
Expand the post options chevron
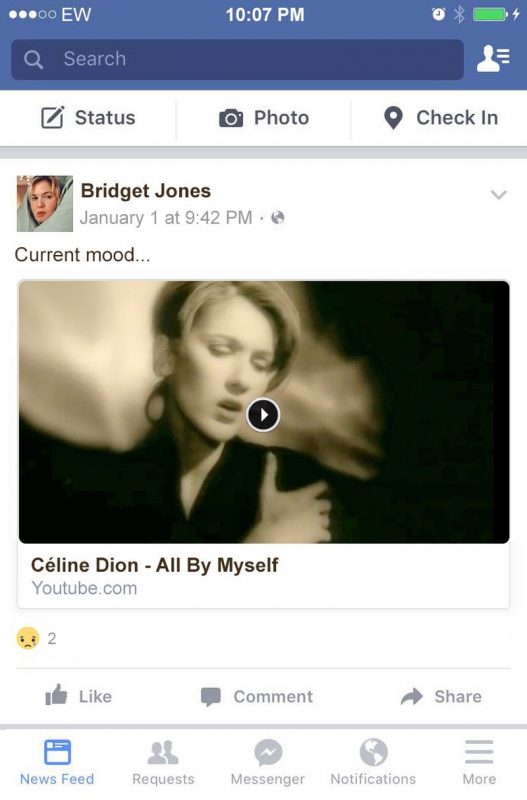[x=498, y=194]
